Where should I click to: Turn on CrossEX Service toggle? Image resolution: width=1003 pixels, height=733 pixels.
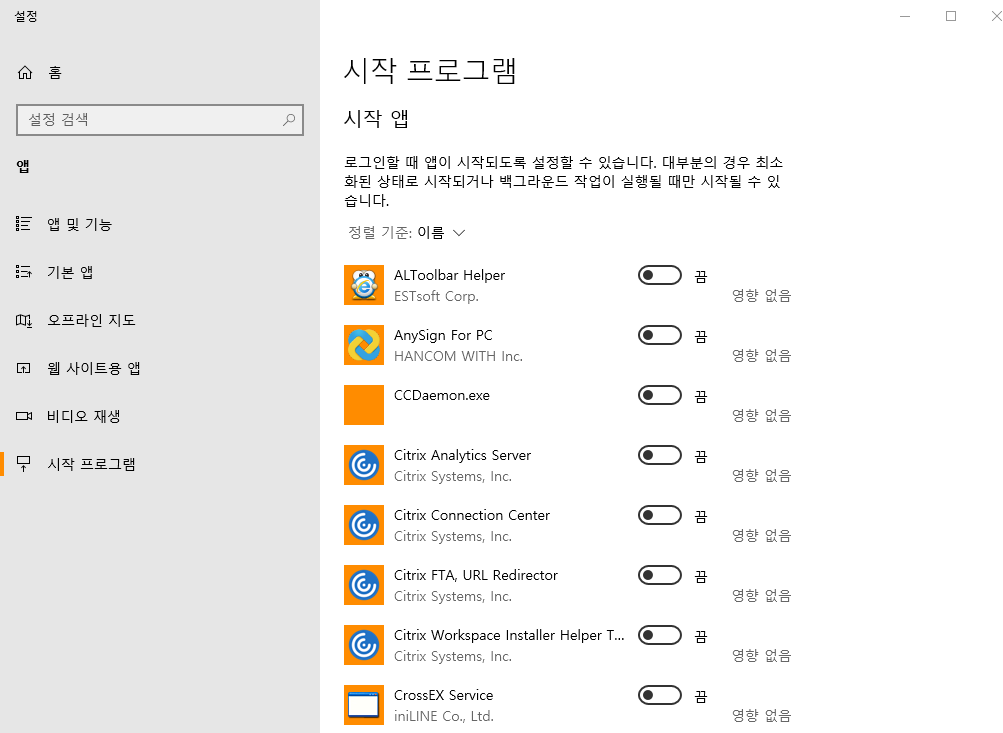coord(659,695)
